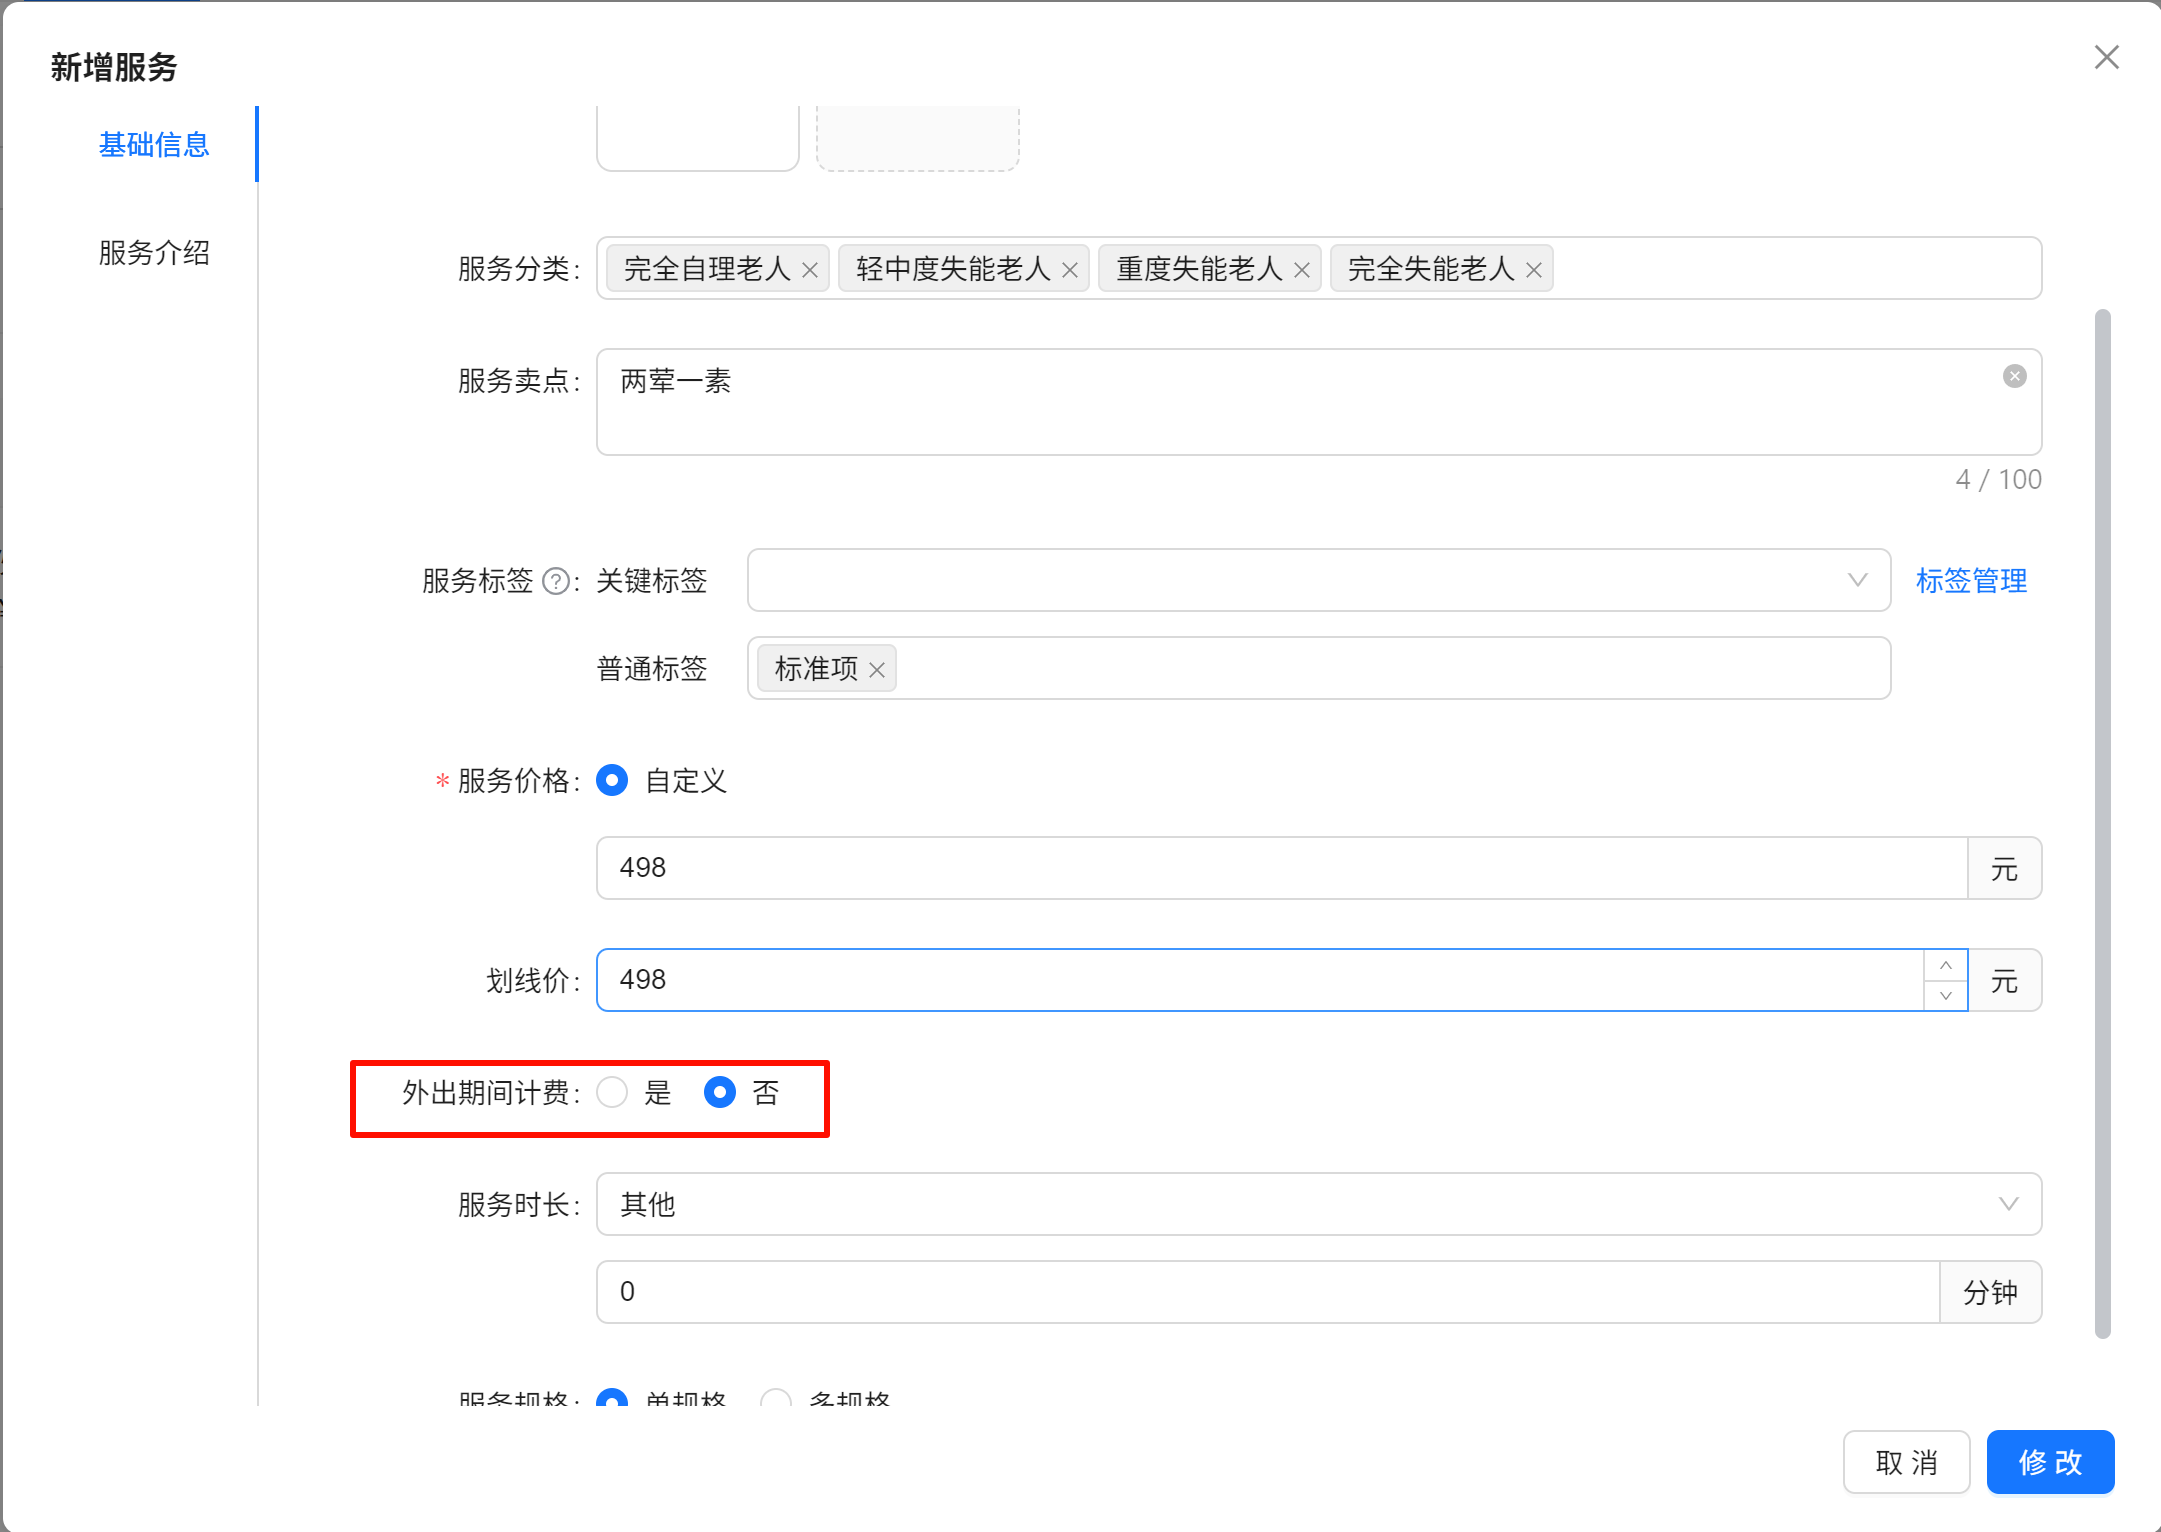Click the 取消 button
This screenshot has width=2161, height=1532.
pyautogui.click(x=1905, y=1462)
